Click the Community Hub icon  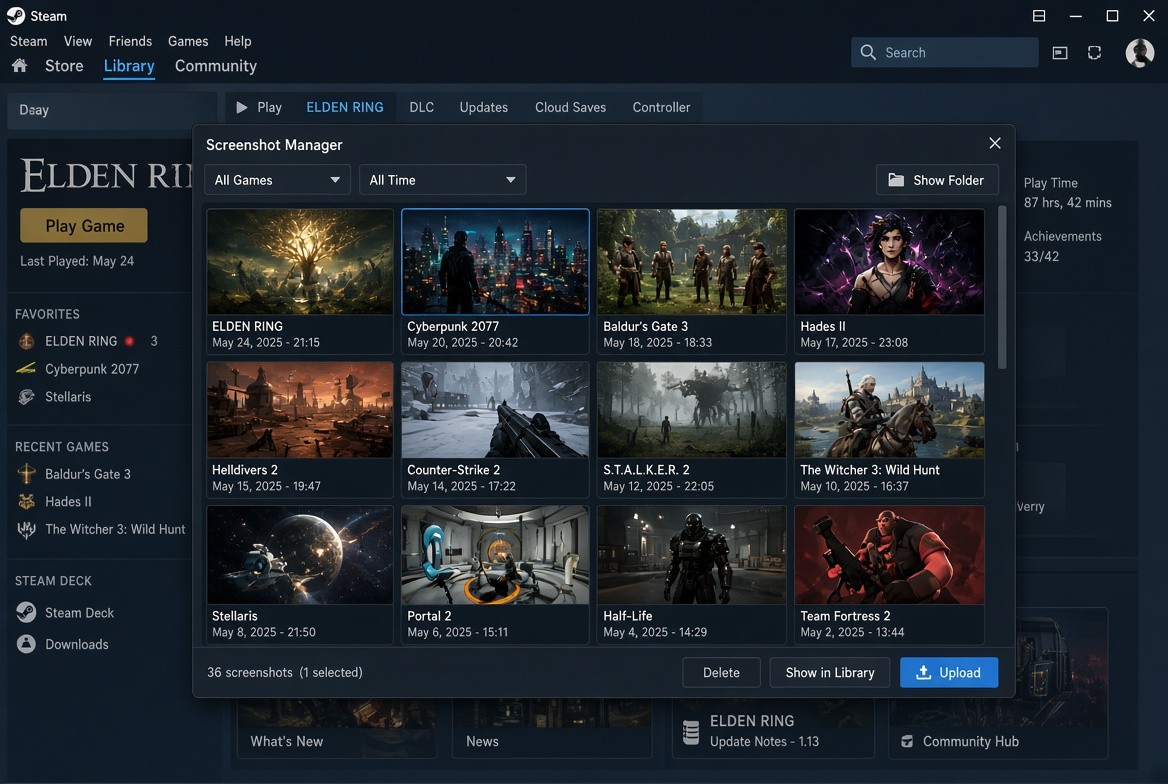tap(907, 742)
